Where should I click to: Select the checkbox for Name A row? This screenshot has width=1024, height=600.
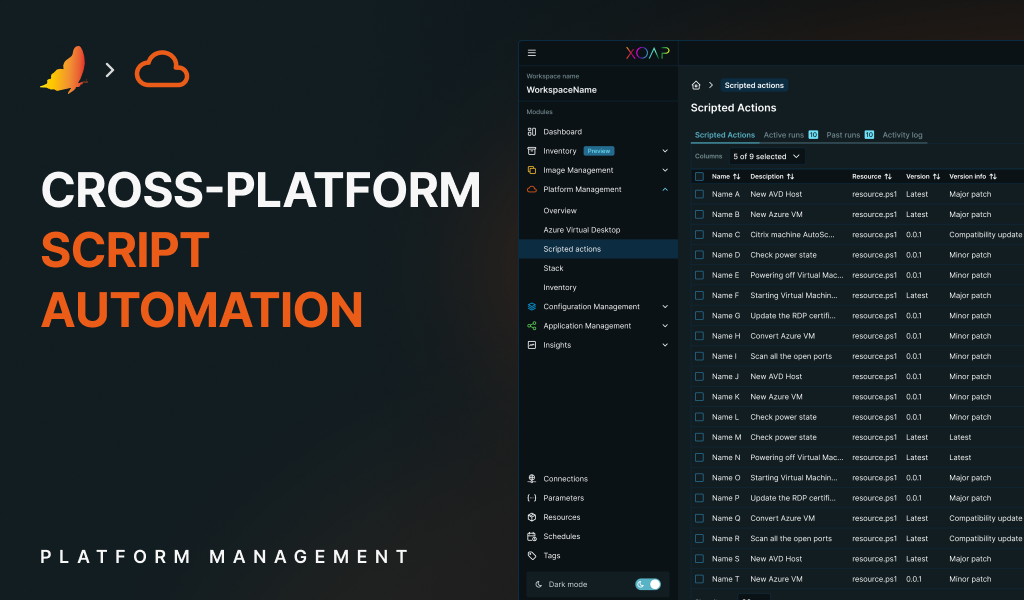click(x=697, y=194)
